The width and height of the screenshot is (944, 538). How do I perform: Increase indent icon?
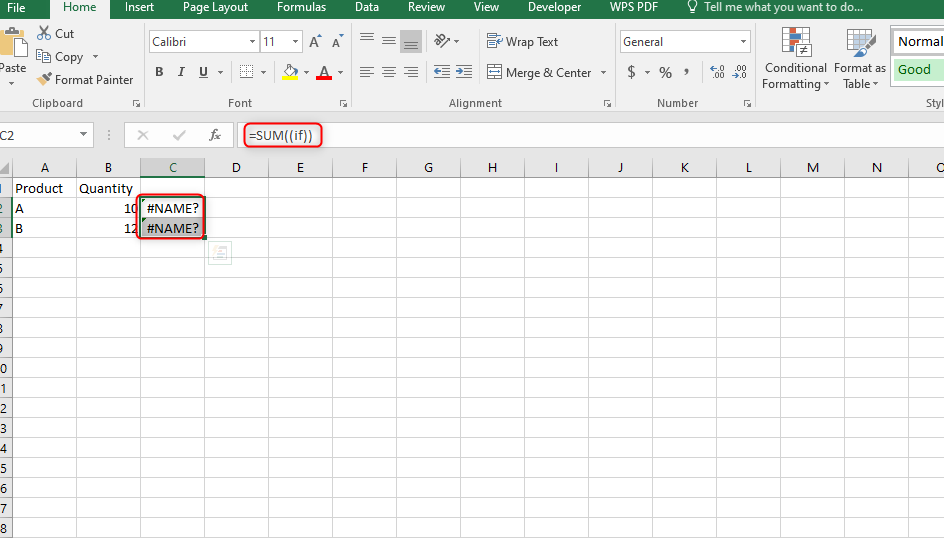464,72
